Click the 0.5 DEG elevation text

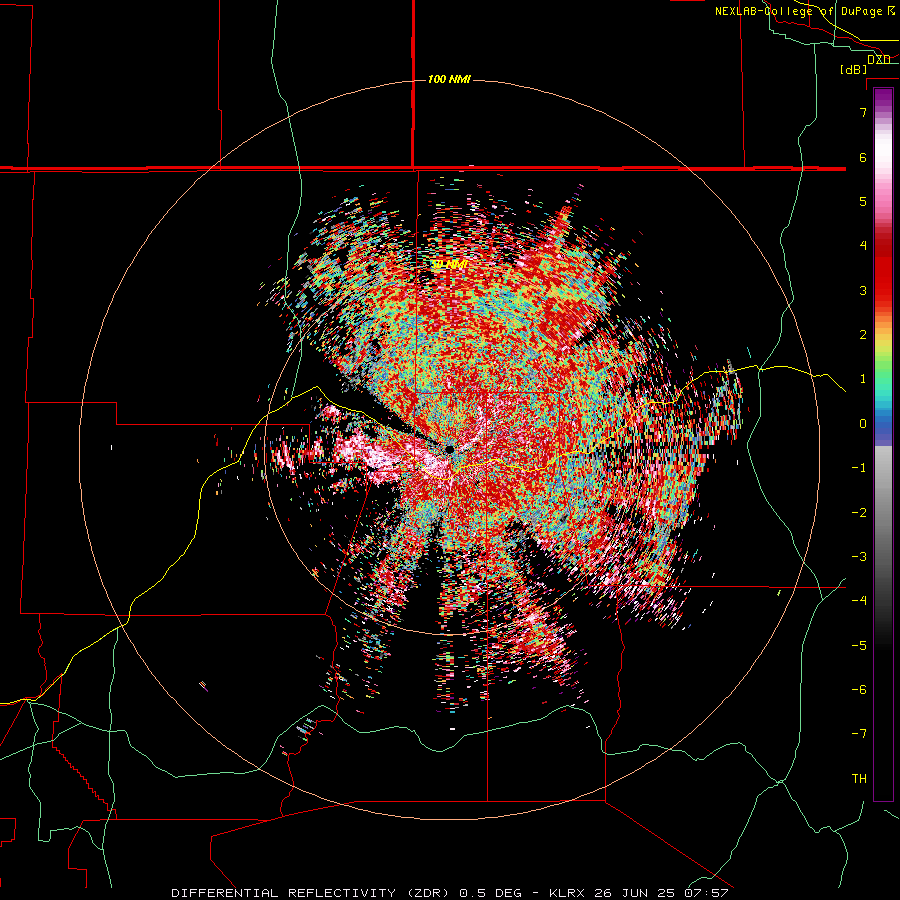coord(490,893)
